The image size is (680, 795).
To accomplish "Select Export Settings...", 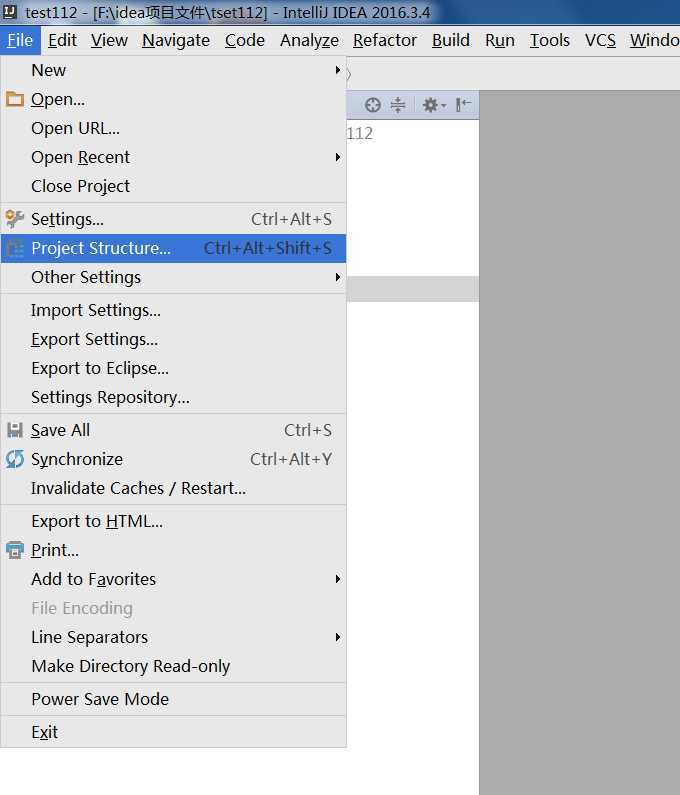I will pos(173,339).
